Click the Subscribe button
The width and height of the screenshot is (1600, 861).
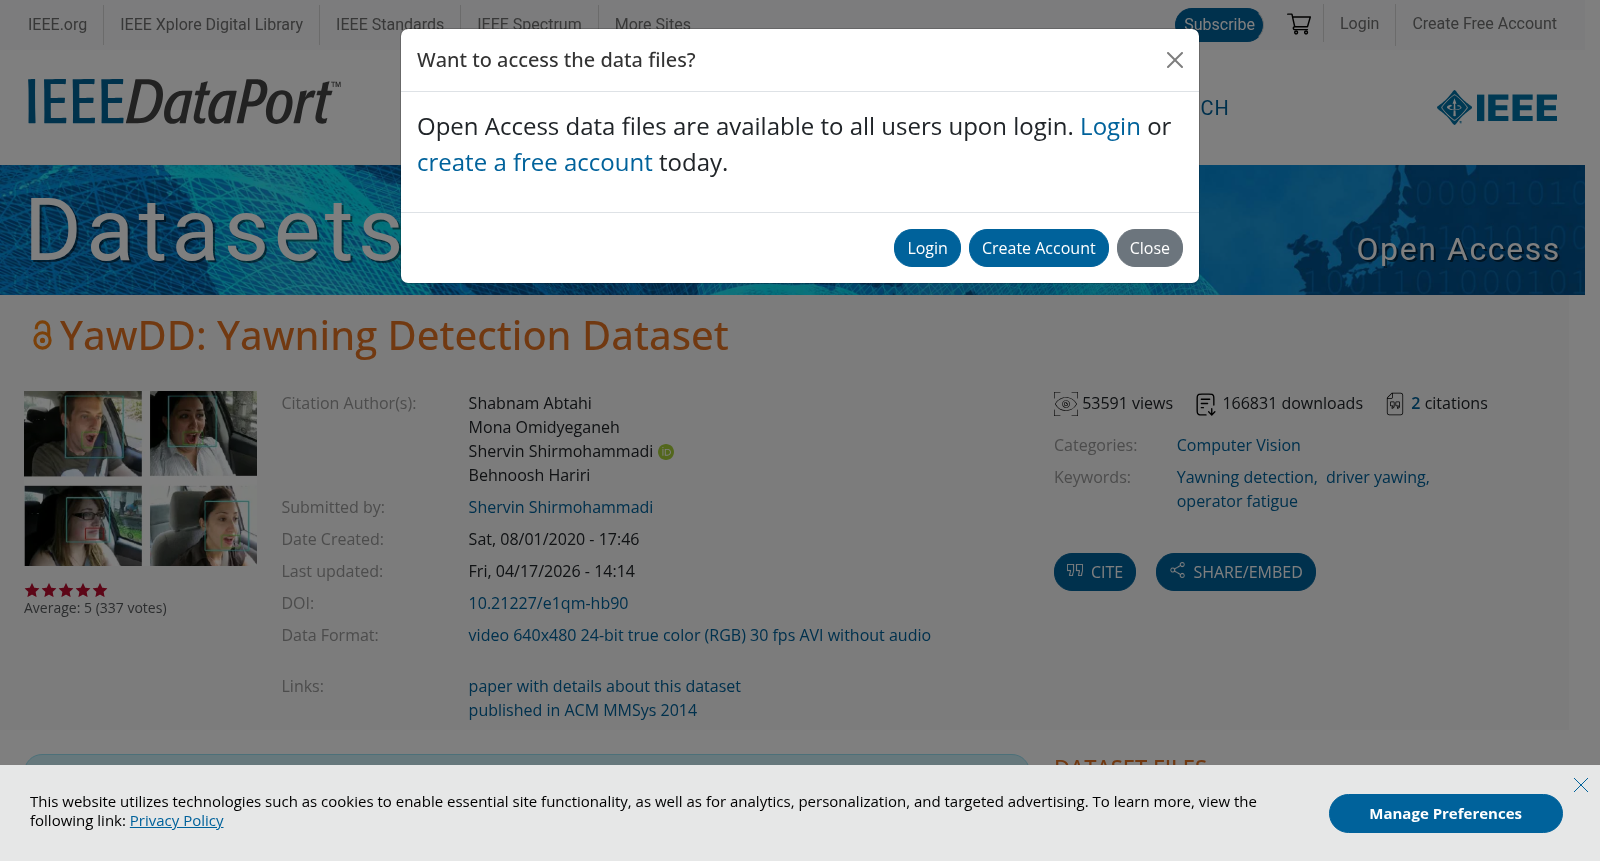[x=1219, y=24]
